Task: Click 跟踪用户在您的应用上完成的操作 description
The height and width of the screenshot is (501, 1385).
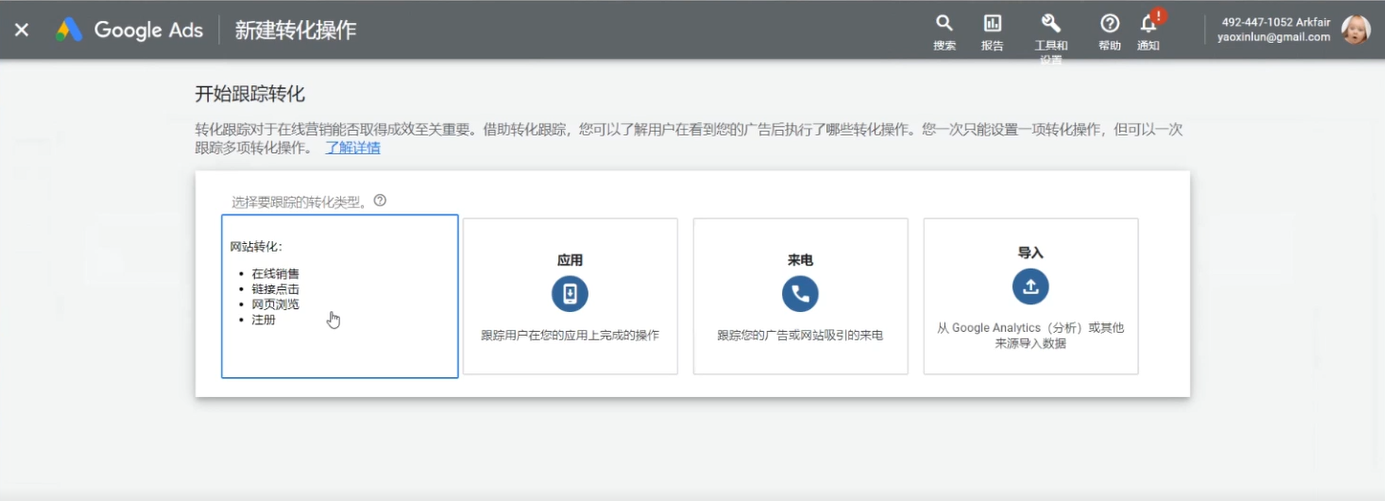Action: click(570, 336)
